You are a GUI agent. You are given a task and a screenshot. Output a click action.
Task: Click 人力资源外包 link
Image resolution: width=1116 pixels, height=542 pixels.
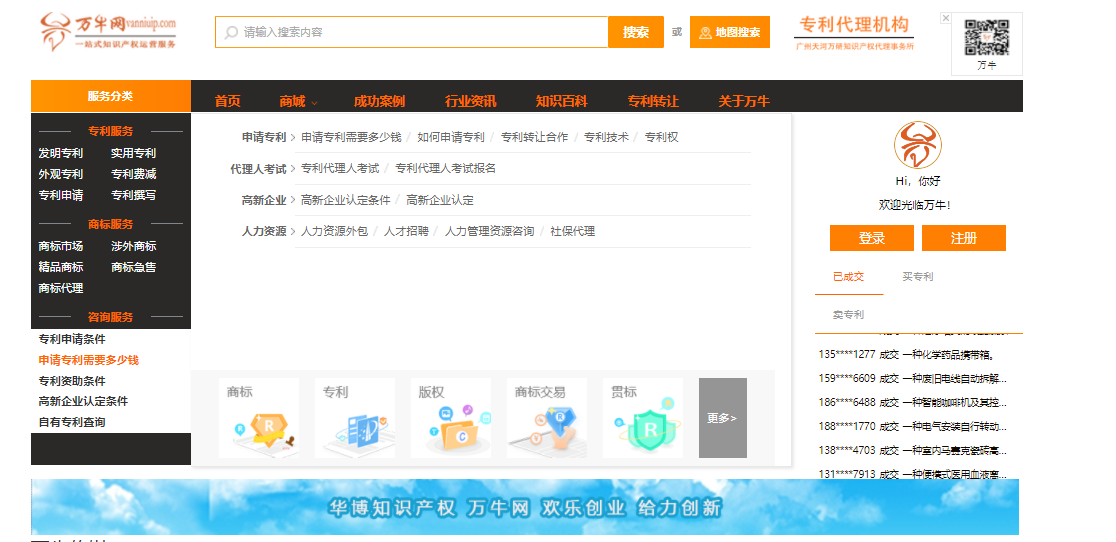pos(335,231)
